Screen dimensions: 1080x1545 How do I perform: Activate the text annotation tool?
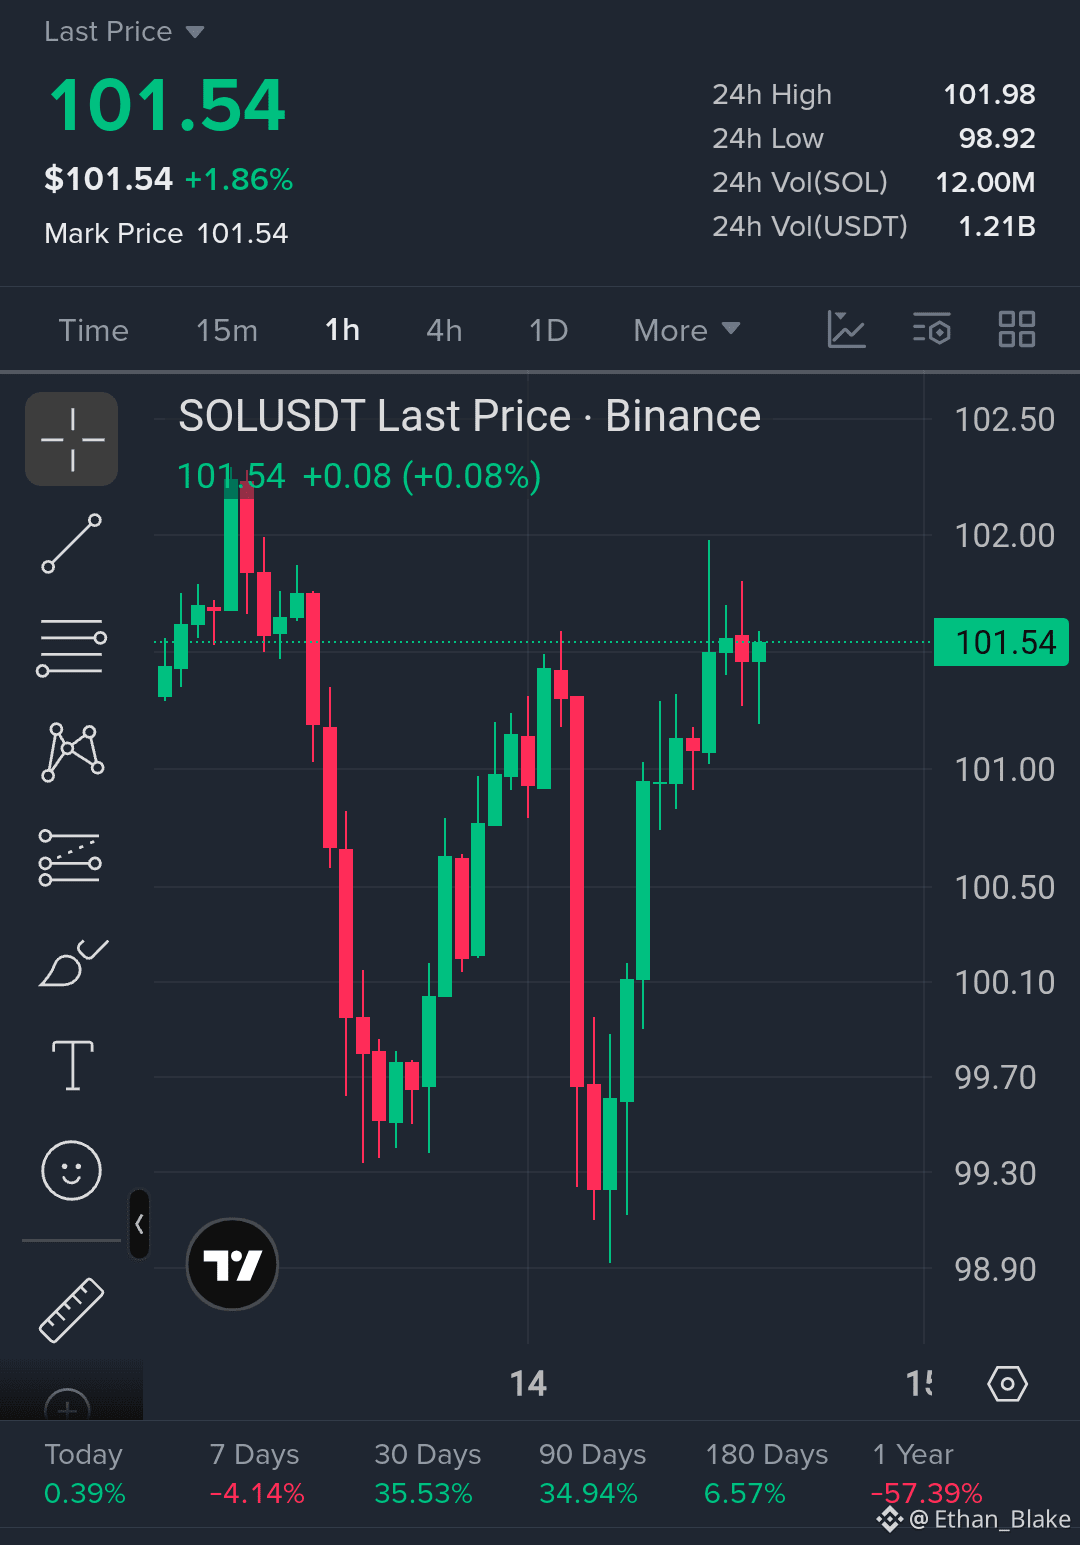click(72, 1065)
